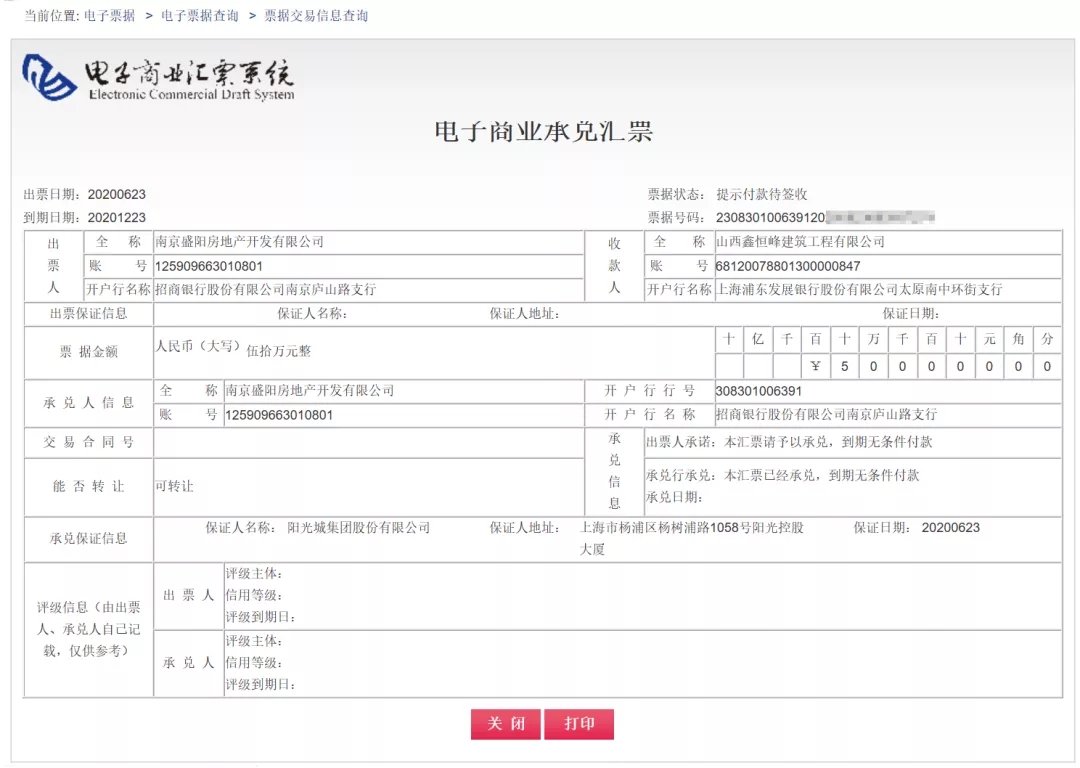Select the 承兑日期 label

coord(674,497)
